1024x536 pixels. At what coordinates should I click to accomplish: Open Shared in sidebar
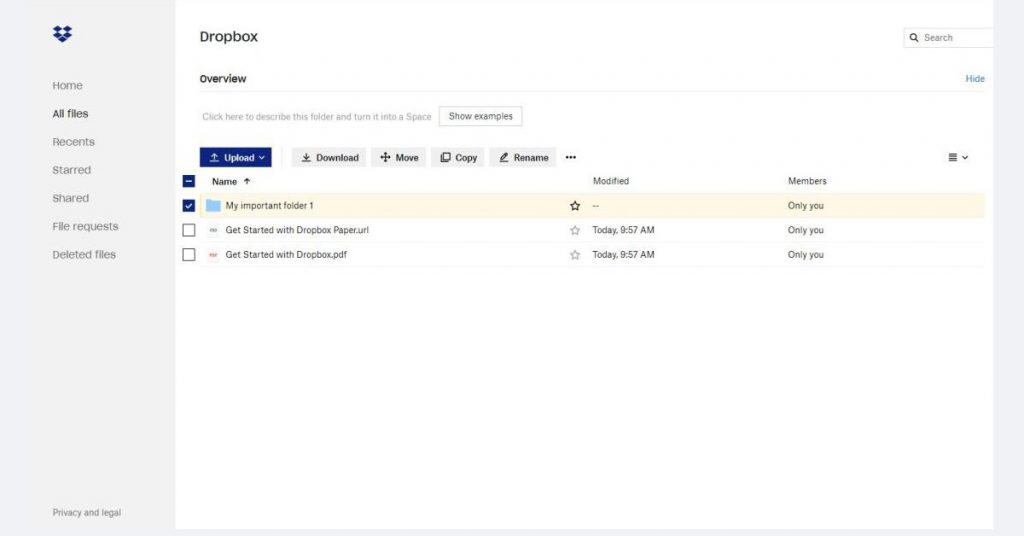pos(71,198)
